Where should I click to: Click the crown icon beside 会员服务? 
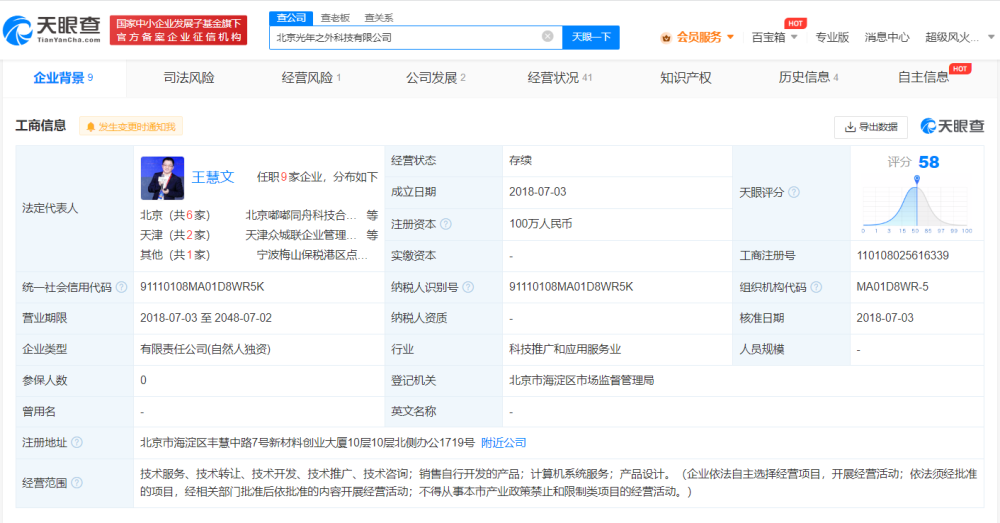tap(666, 38)
